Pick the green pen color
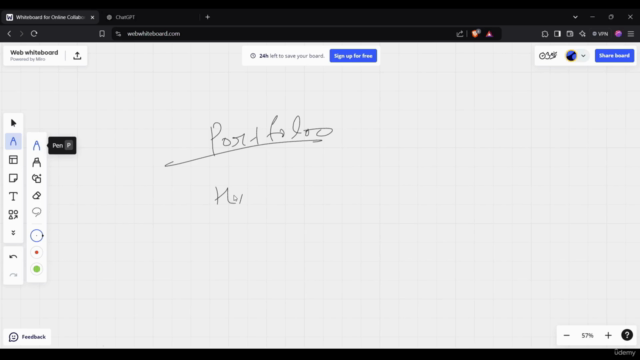Screen dimensions: 640x360 click(36, 269)
